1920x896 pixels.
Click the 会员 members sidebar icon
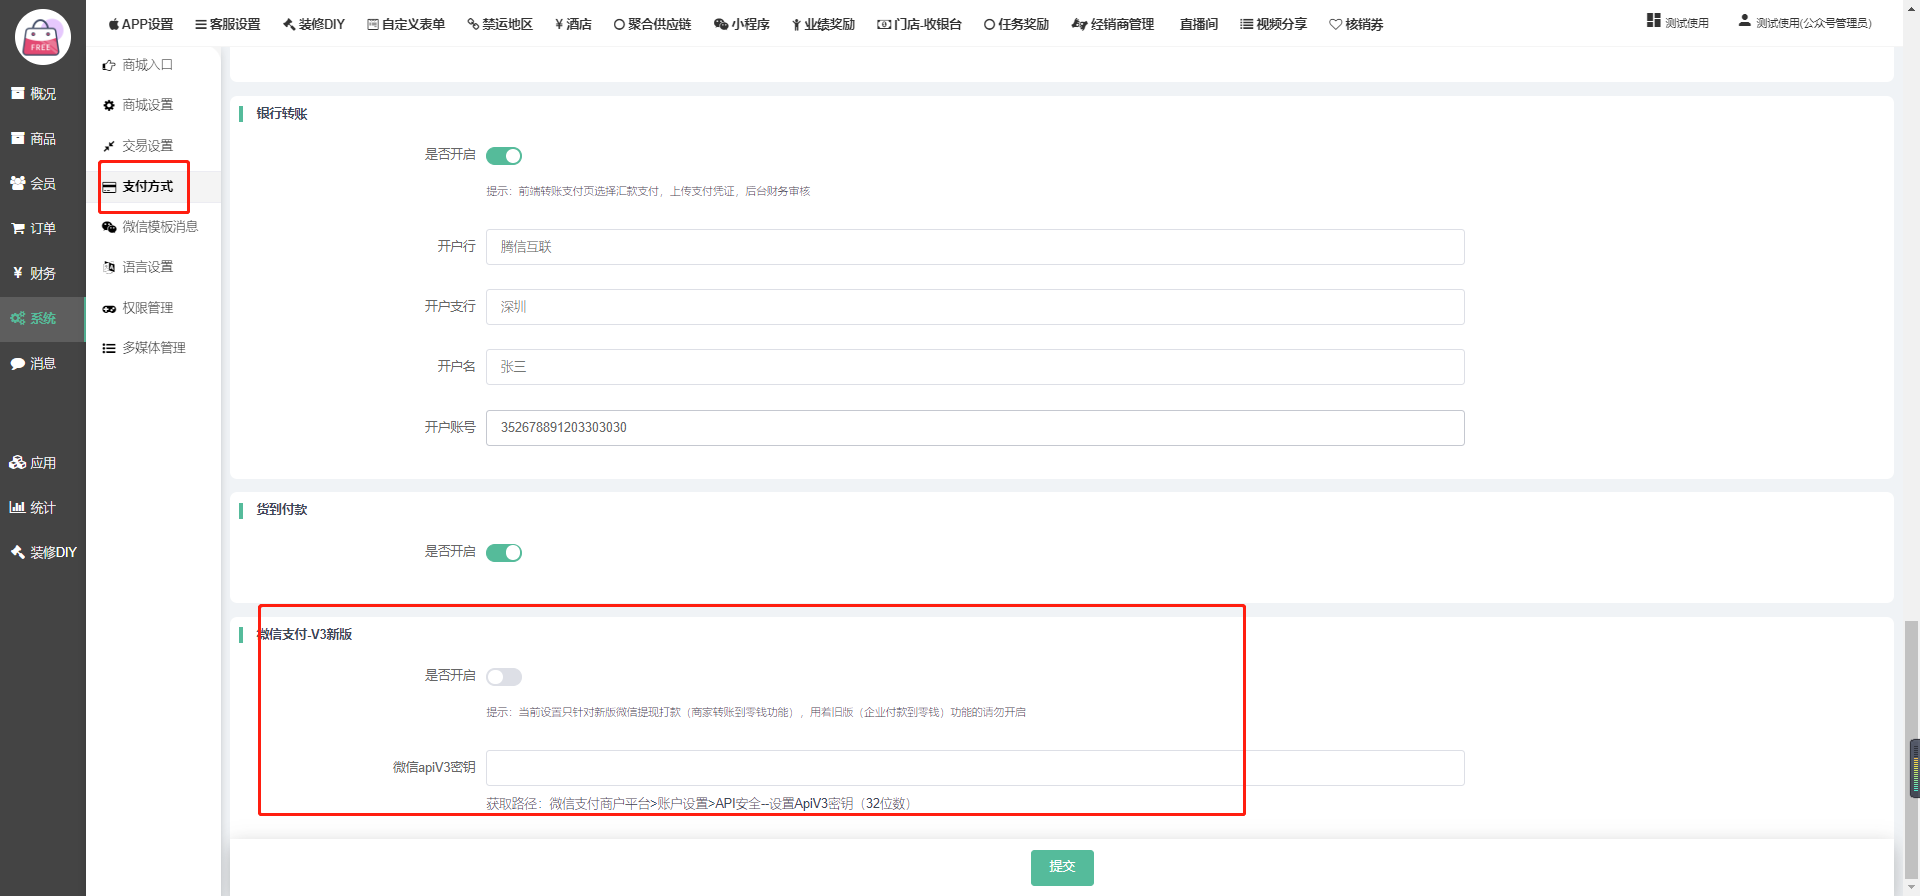(x=18, y=184)
